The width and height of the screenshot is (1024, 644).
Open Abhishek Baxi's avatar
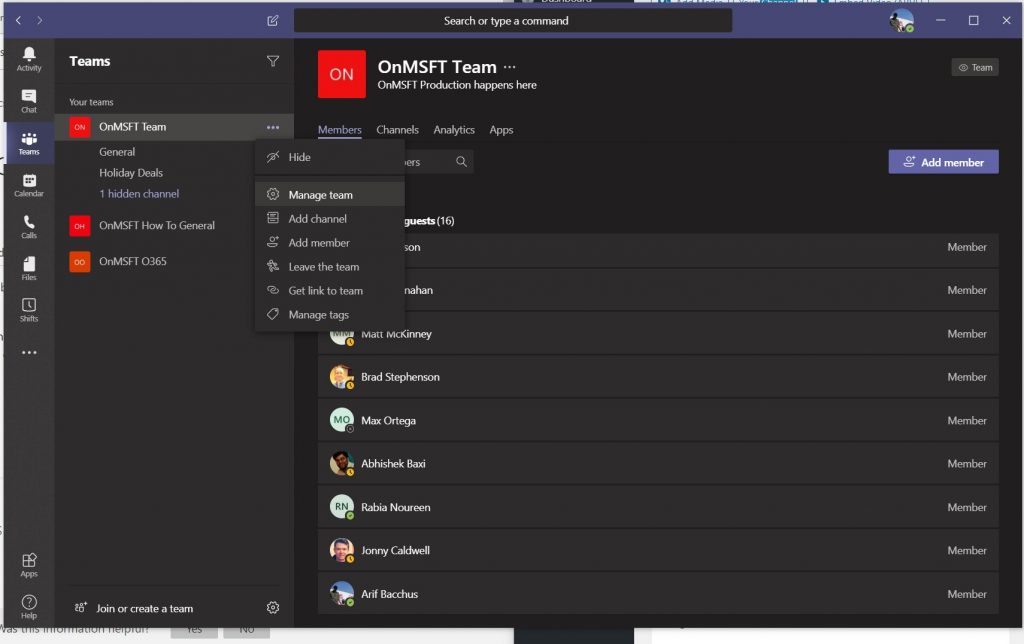pos(342,464)
